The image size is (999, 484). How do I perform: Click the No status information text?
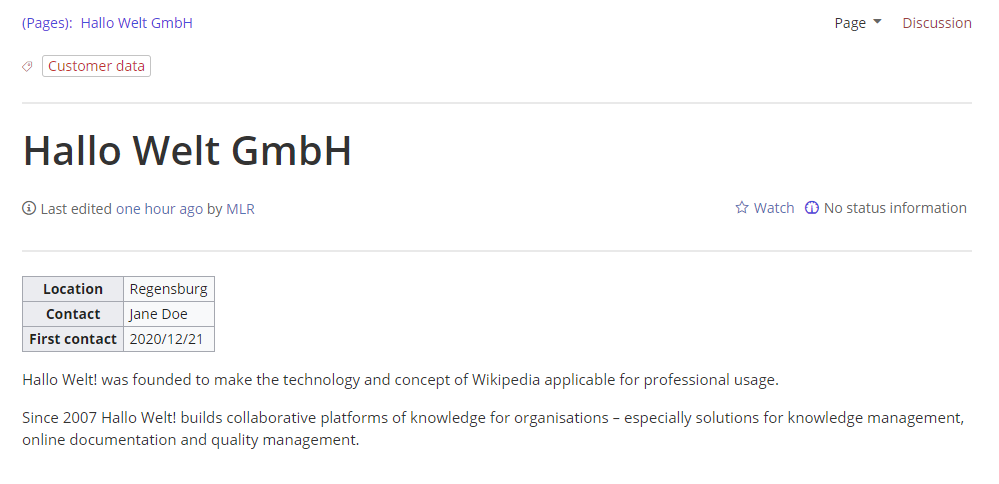click(x=895, y=208)
